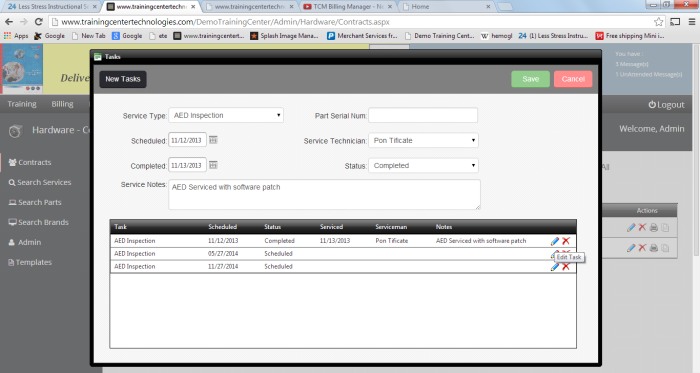Print the first contract in Actions column

click(x=654, y=228)
